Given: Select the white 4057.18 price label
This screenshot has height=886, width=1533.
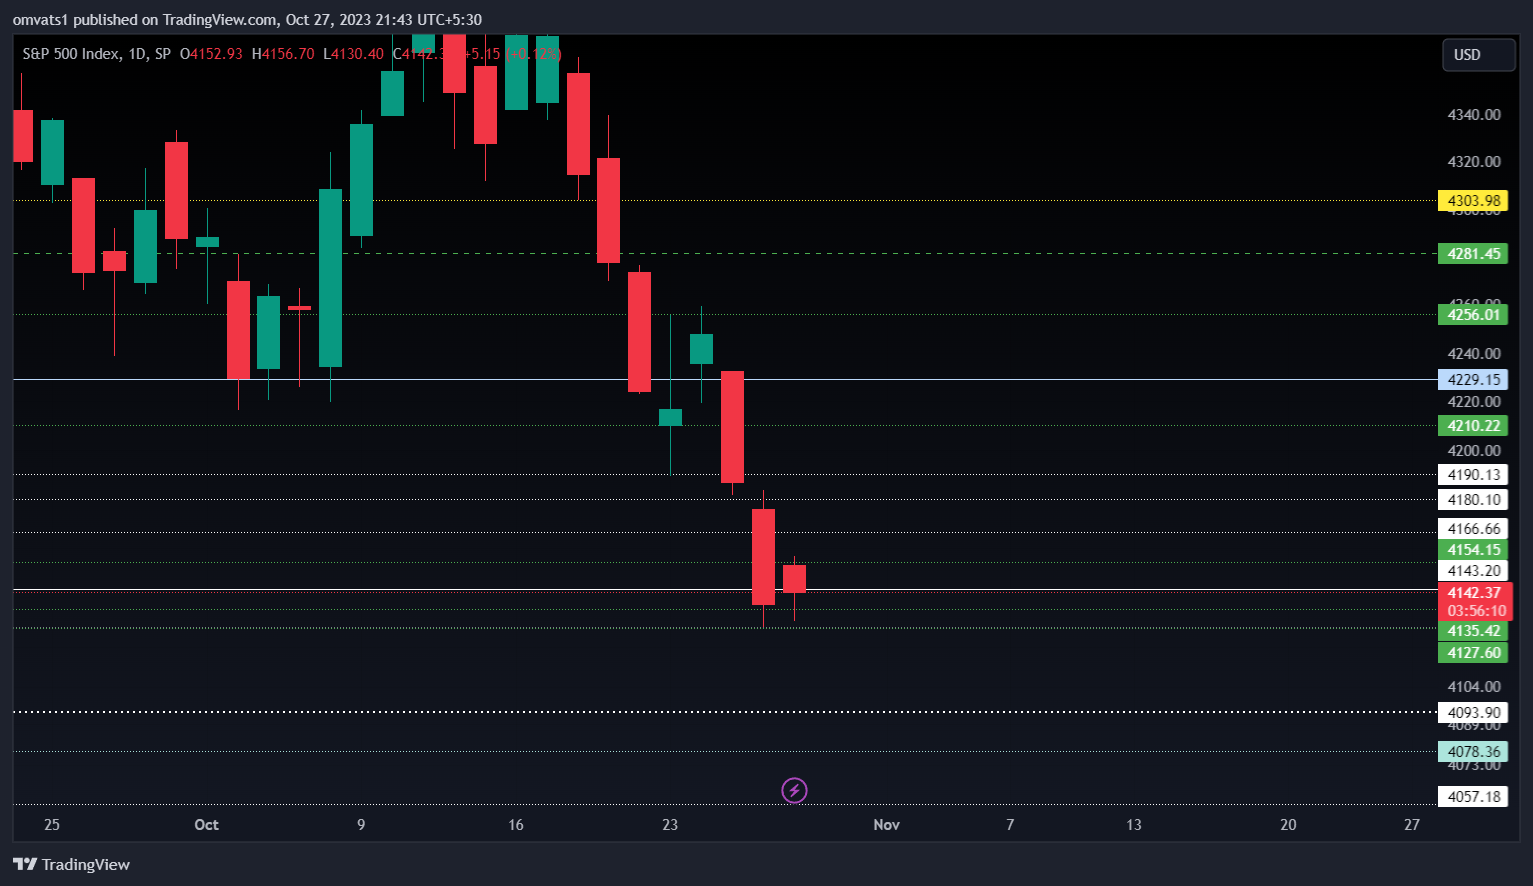Looking at the screenshot, I should click(1472, 797).
